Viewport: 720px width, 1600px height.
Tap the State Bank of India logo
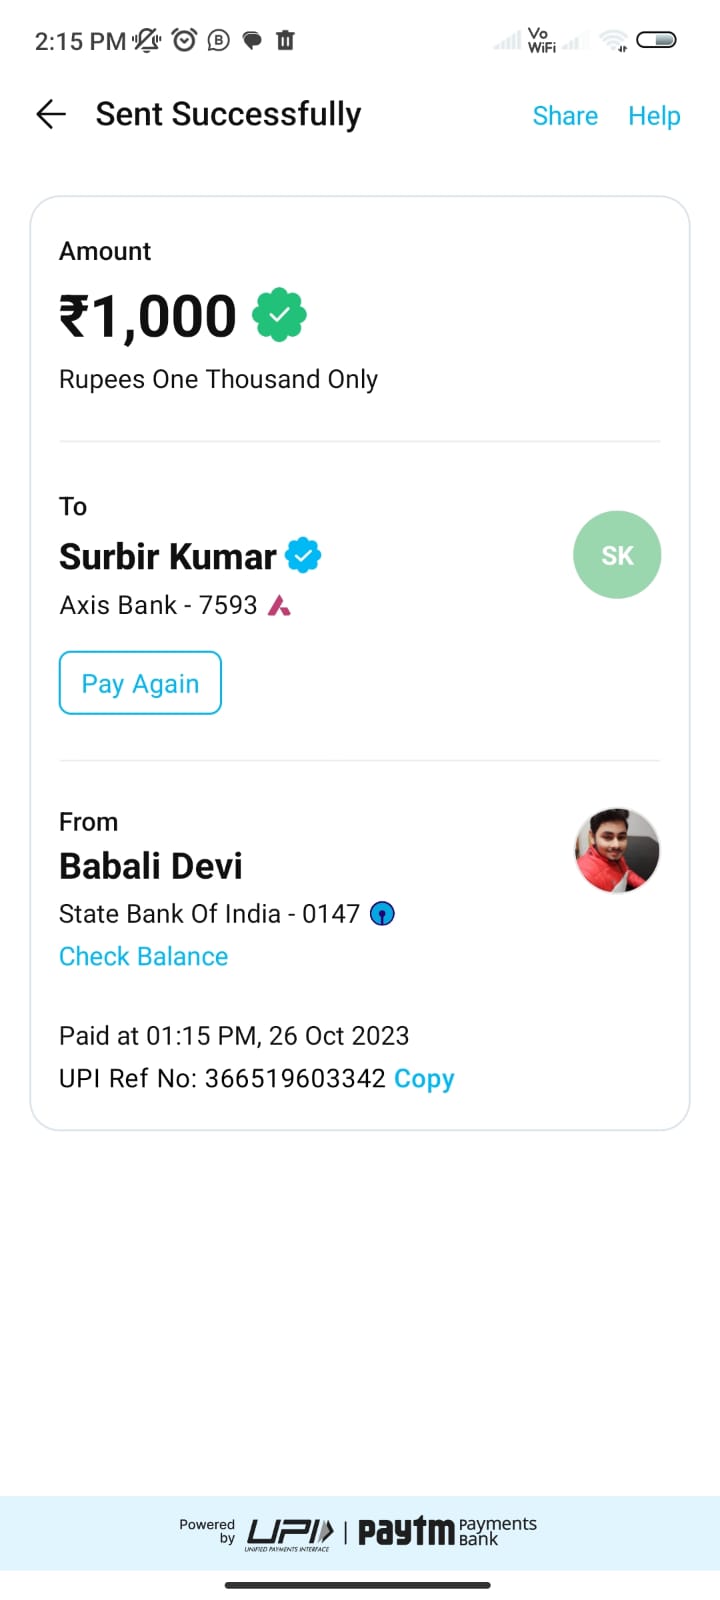click(382, 913)
